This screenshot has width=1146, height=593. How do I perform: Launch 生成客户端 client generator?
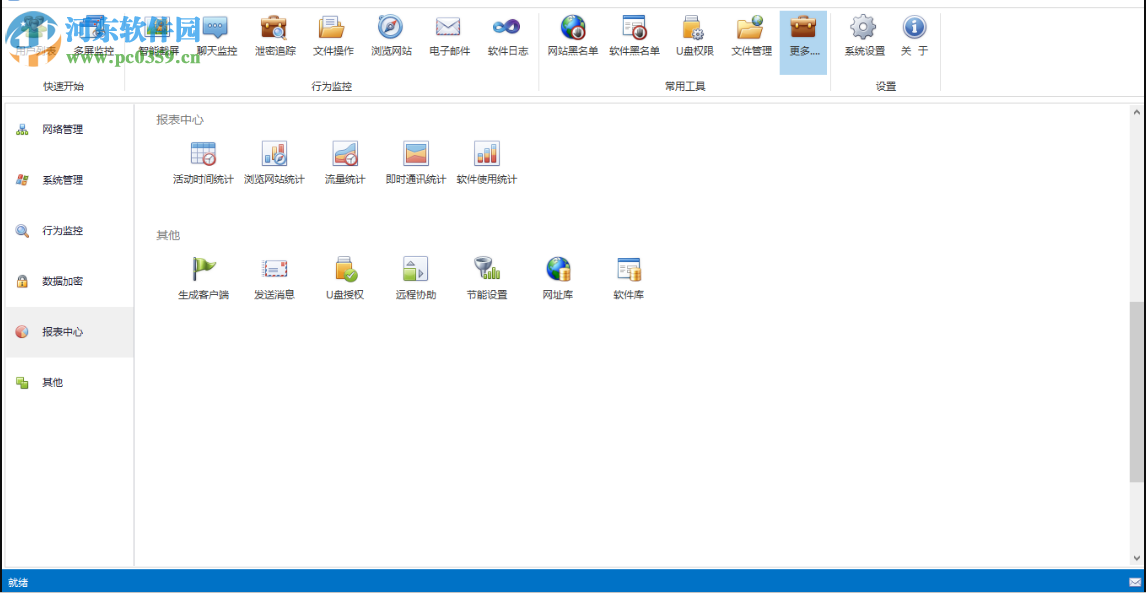[203, 279]
